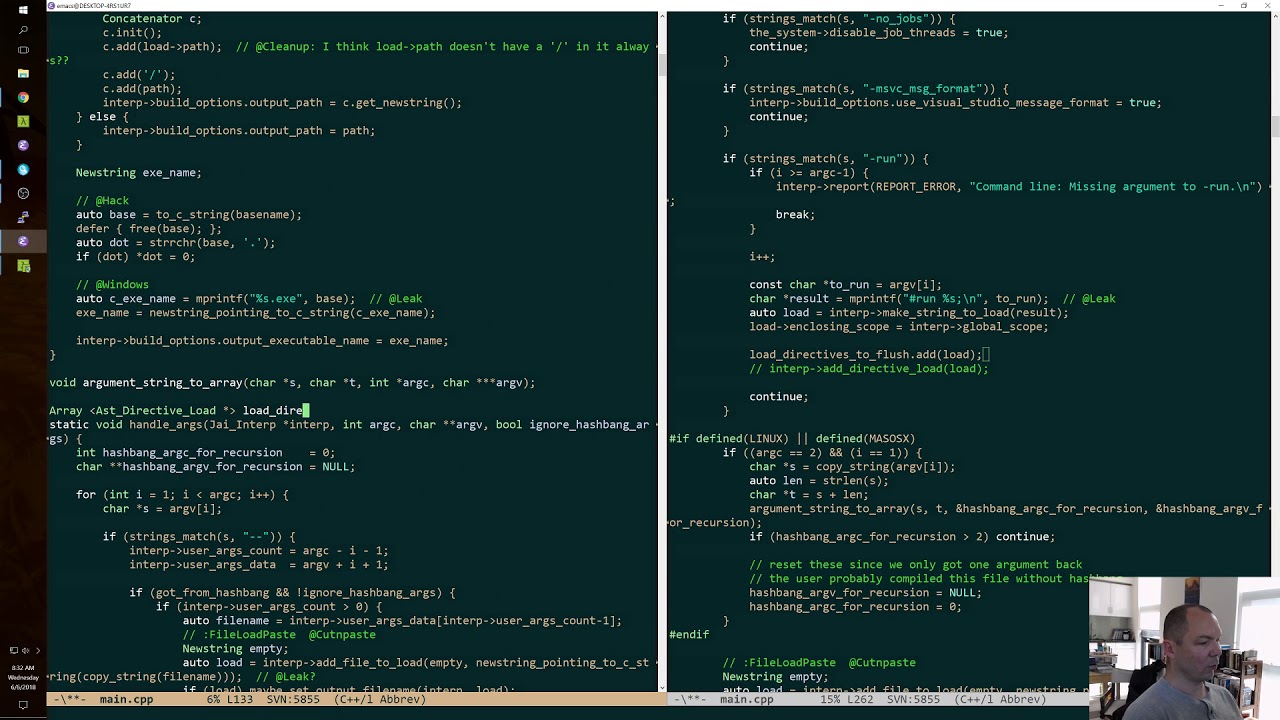Click the '// @Hack' comment
The image size is (1280, 720).
tap(102, 200)
